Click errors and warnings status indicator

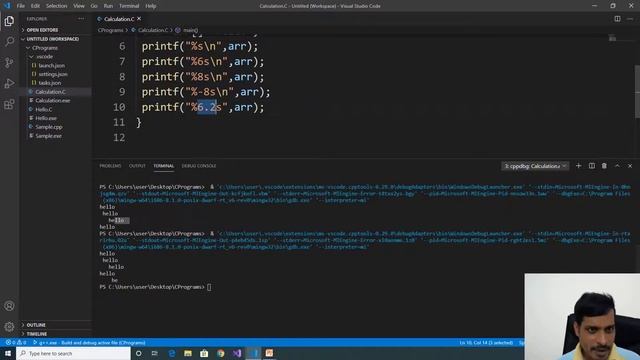16,342
